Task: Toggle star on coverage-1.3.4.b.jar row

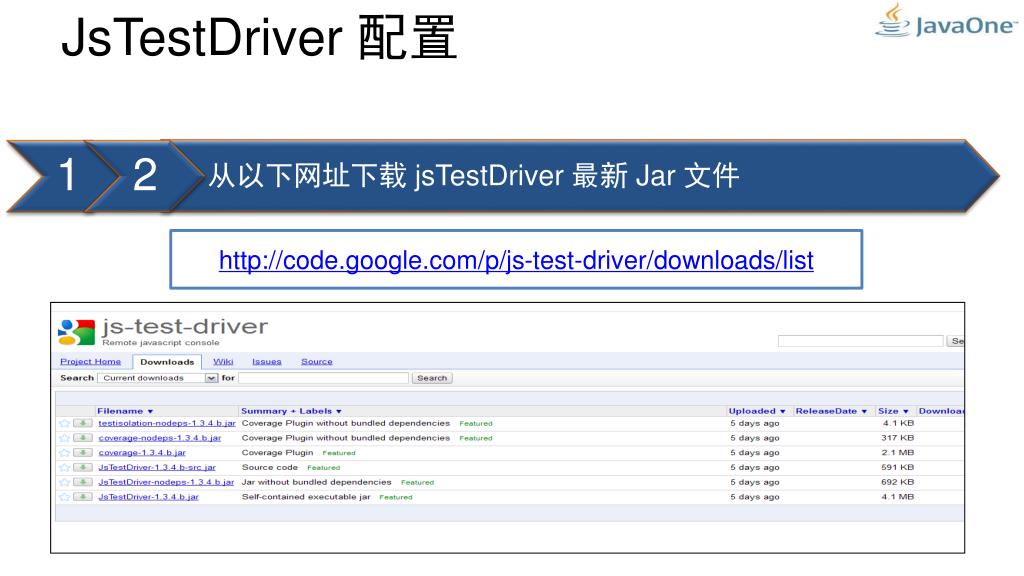Action: click(x=65, y=453)
